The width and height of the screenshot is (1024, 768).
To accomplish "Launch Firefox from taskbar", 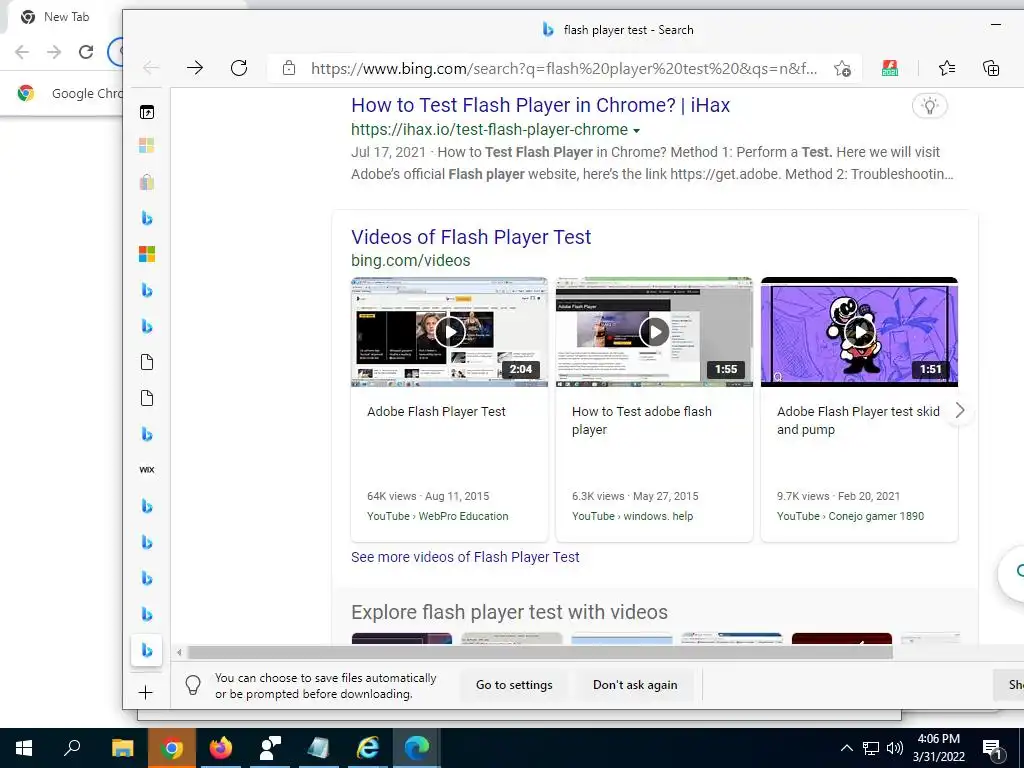I will 221,748.
